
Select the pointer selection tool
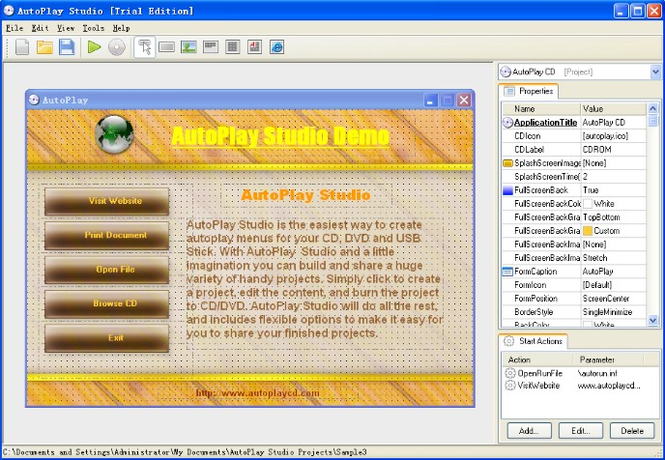pos(144,47)
